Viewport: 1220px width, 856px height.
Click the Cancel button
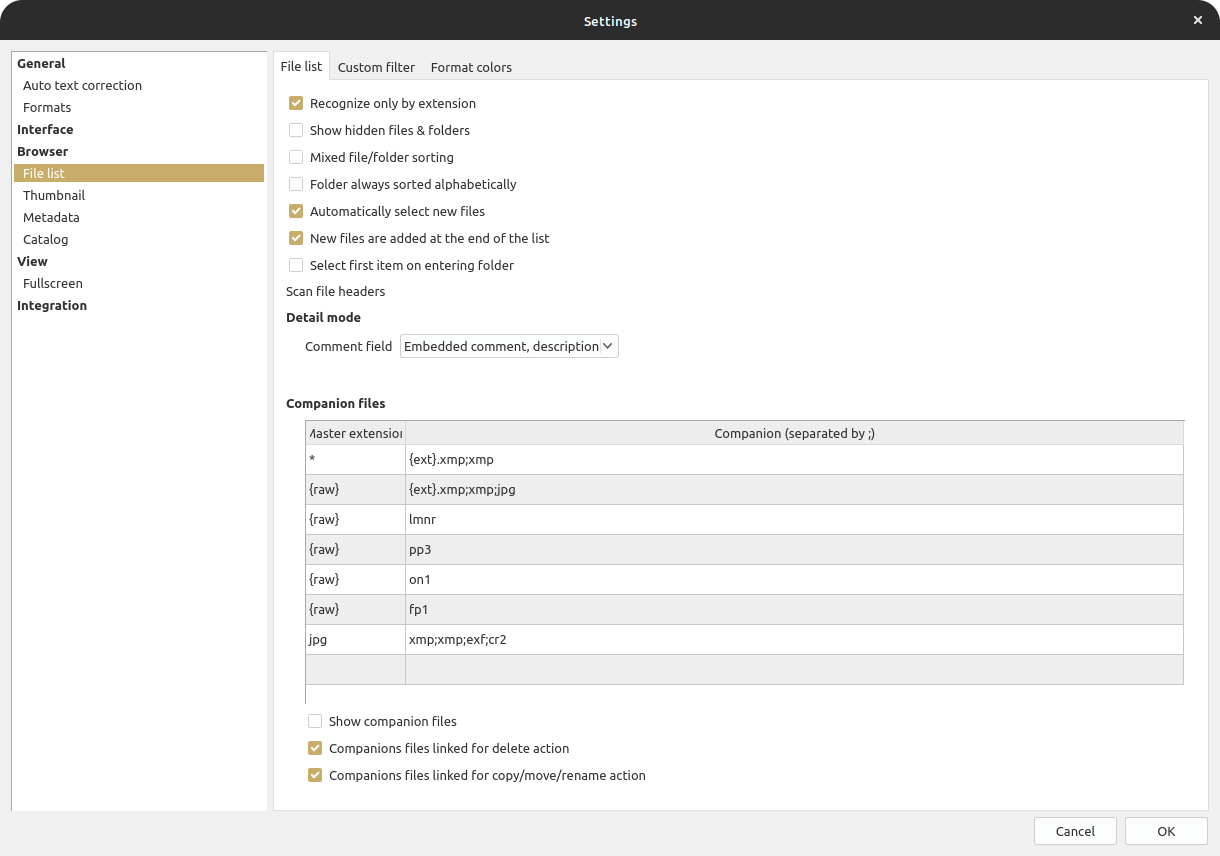point(1075,831)
